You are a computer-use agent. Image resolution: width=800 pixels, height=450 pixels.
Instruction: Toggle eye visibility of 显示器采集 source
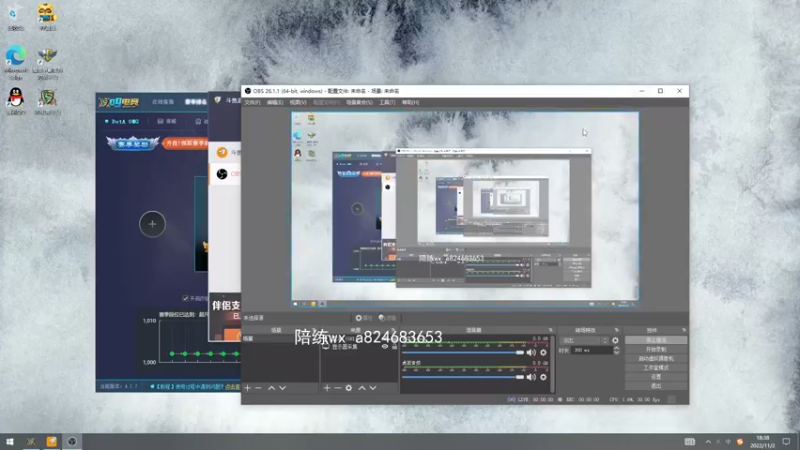(385, 346)
